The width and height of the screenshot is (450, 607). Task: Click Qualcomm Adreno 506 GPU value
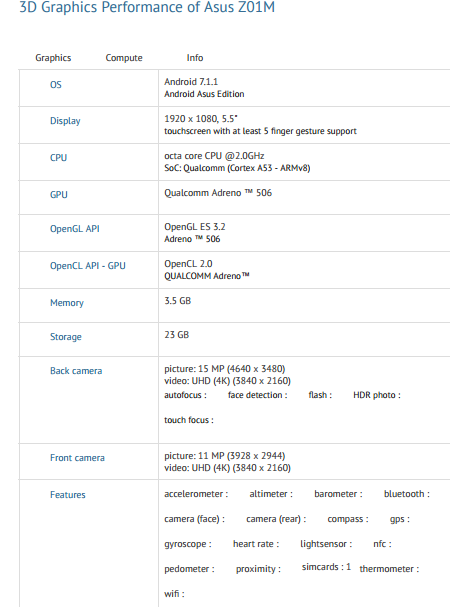coord(218,193)
